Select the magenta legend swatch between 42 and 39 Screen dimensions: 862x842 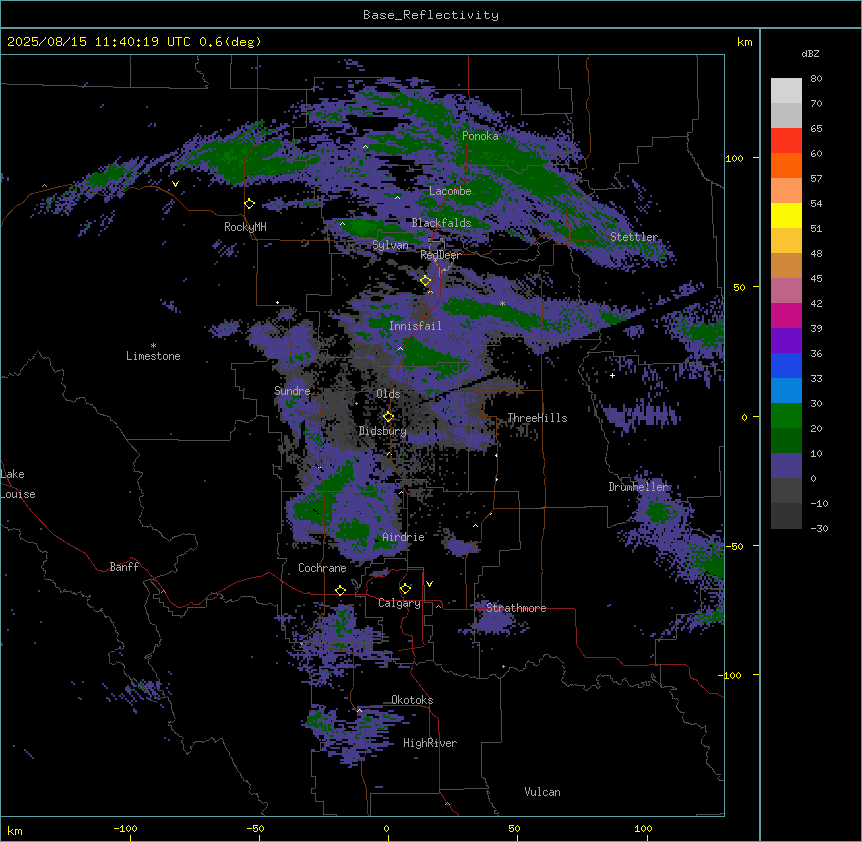pyautogui.click(x=786, y=315)
